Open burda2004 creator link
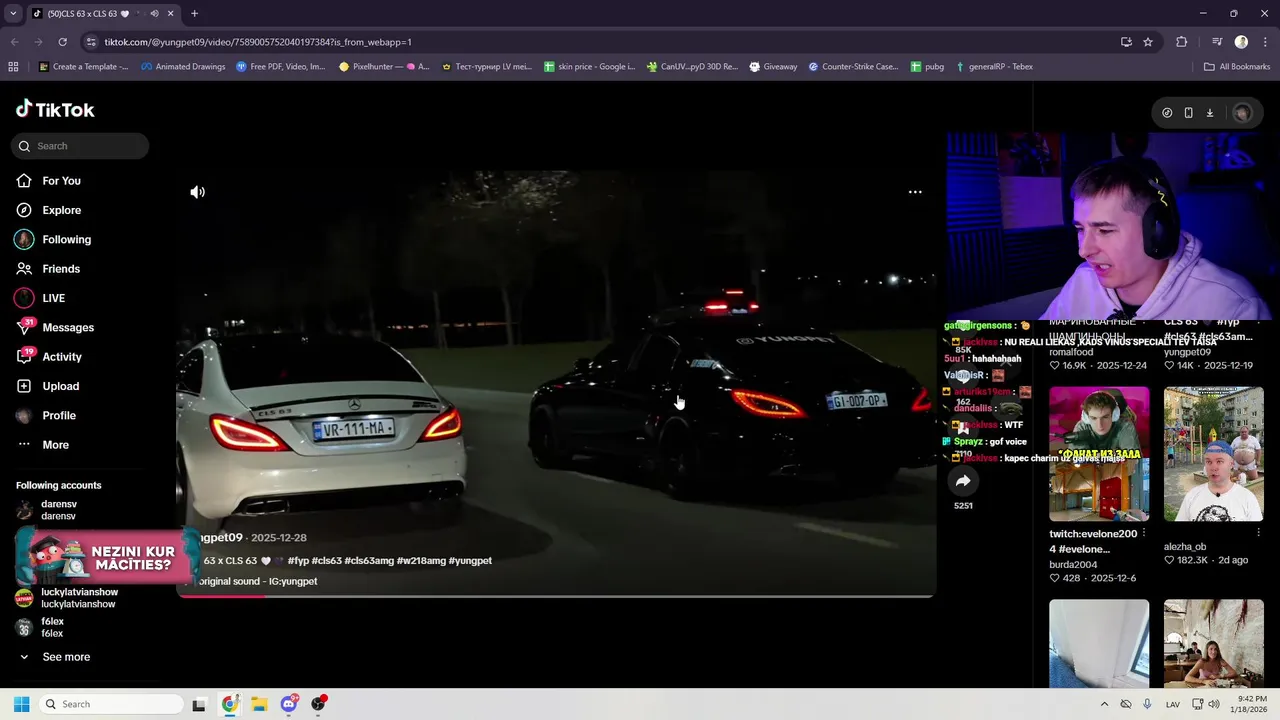 pos(1073,565)
